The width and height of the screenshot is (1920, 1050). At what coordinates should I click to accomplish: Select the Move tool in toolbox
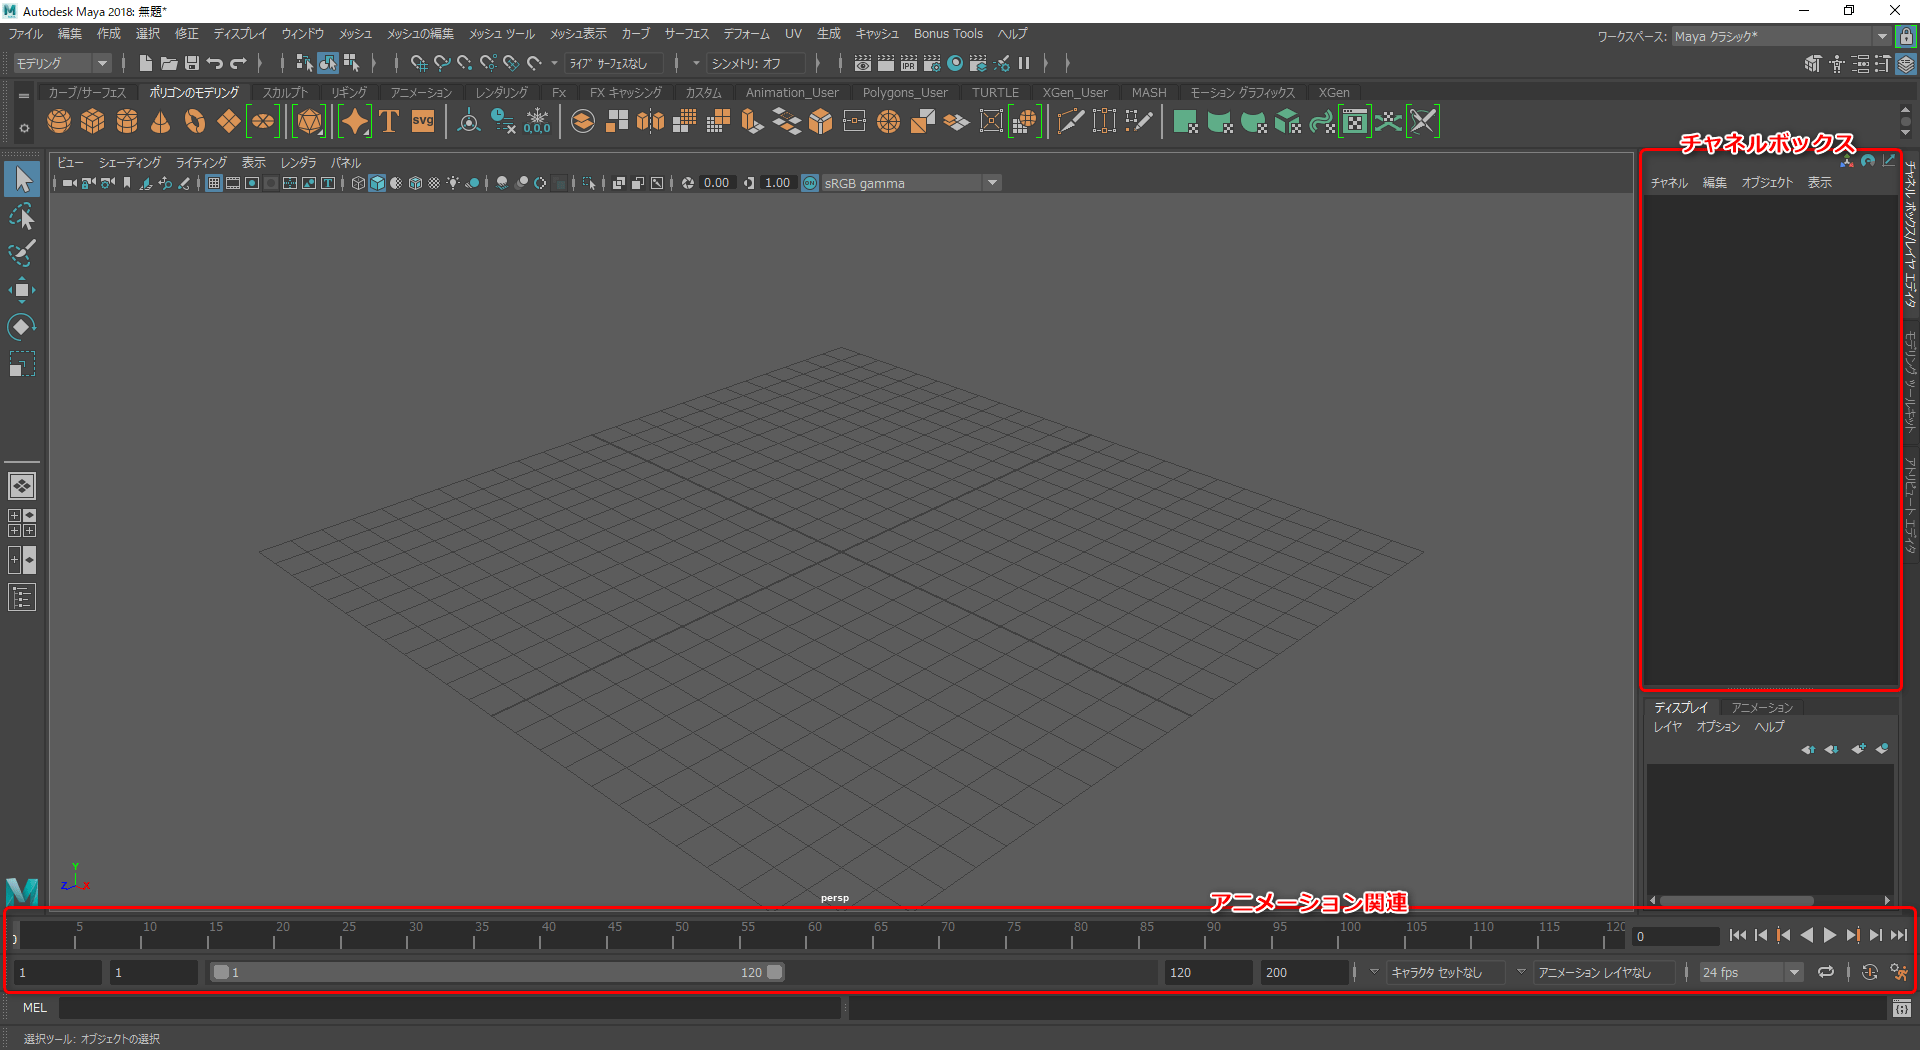pyautogui.click(x=22, y=290)
